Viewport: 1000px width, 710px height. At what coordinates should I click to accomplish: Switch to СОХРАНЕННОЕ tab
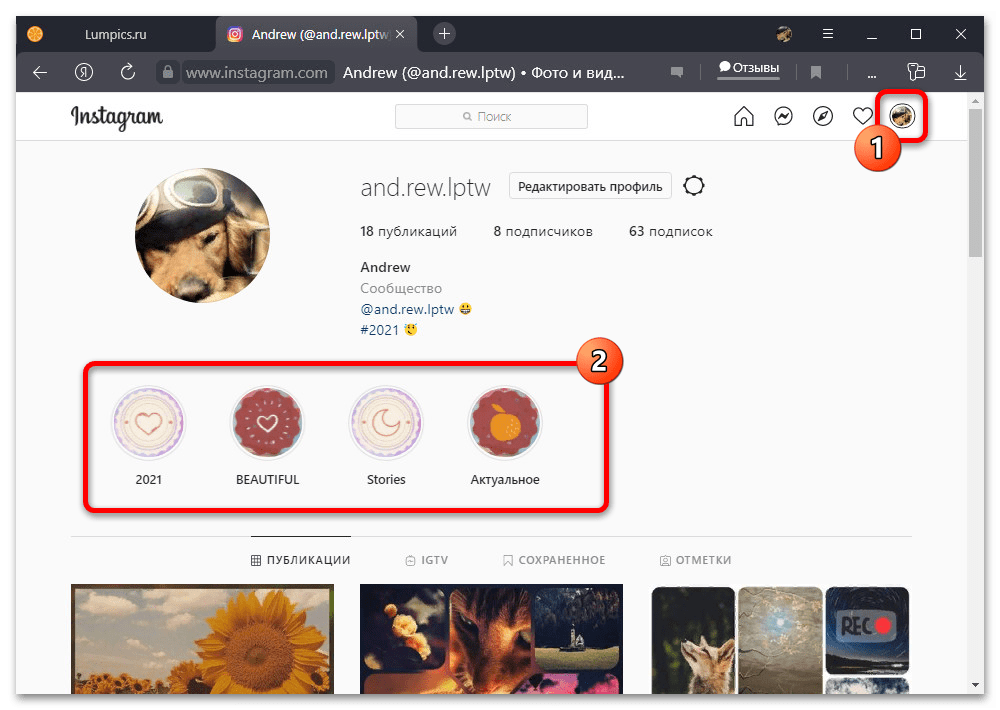554,560
